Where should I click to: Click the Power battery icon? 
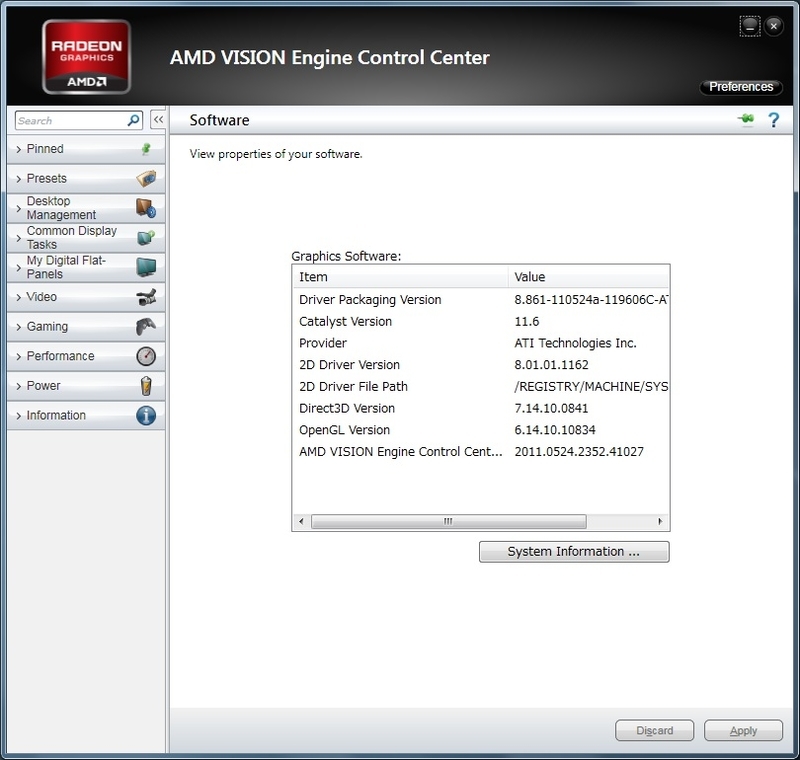click(x=146, y=386)
